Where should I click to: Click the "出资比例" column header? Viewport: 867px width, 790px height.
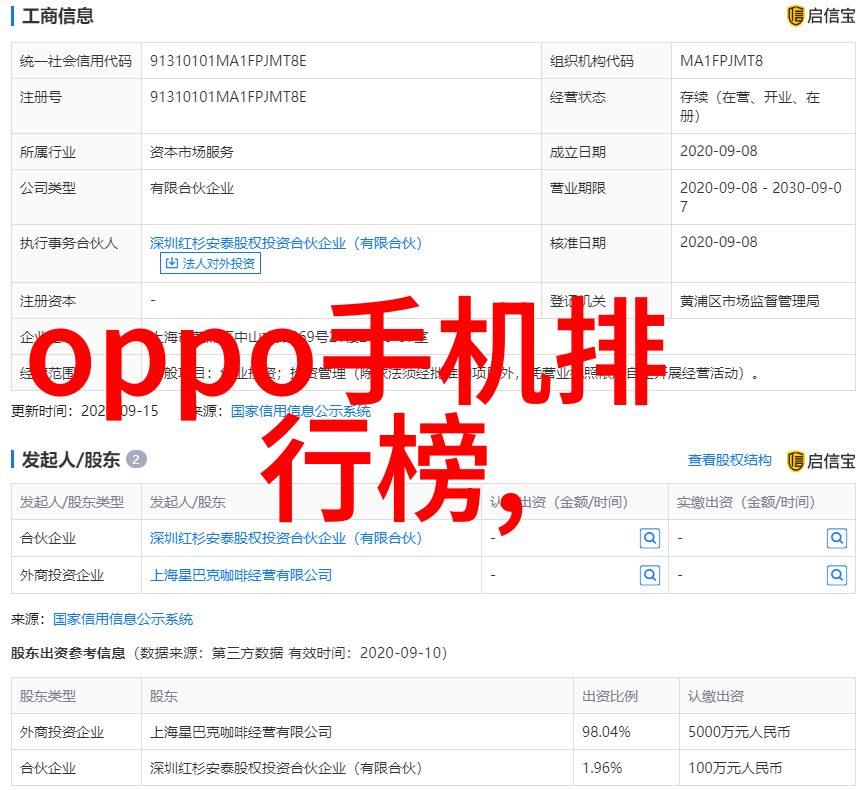610,696
